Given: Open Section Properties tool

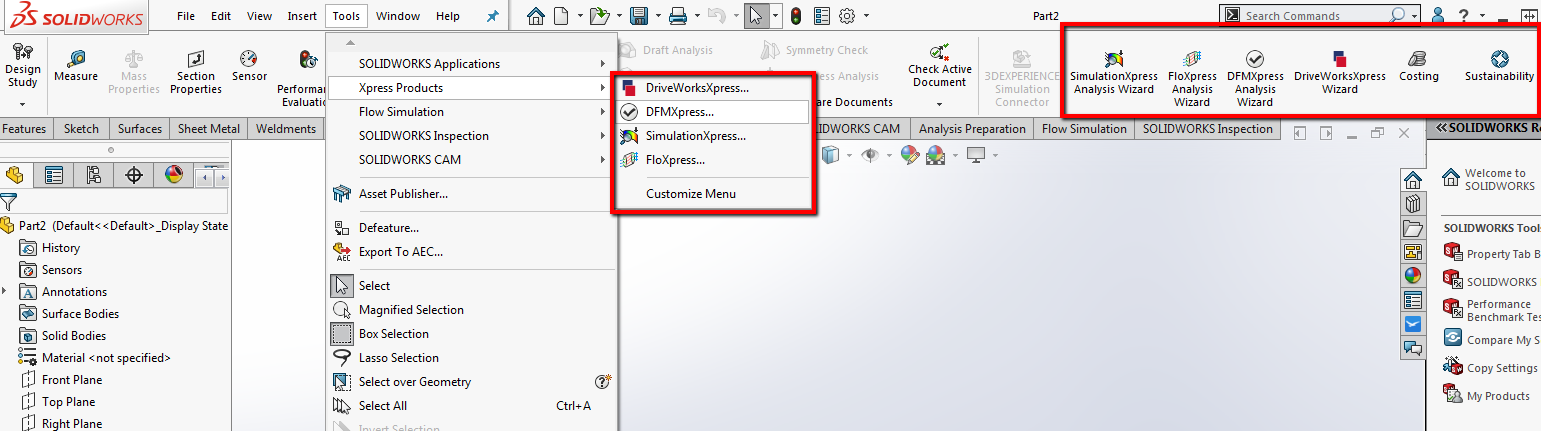Looking at the screenshot, I should click(196, 72).
